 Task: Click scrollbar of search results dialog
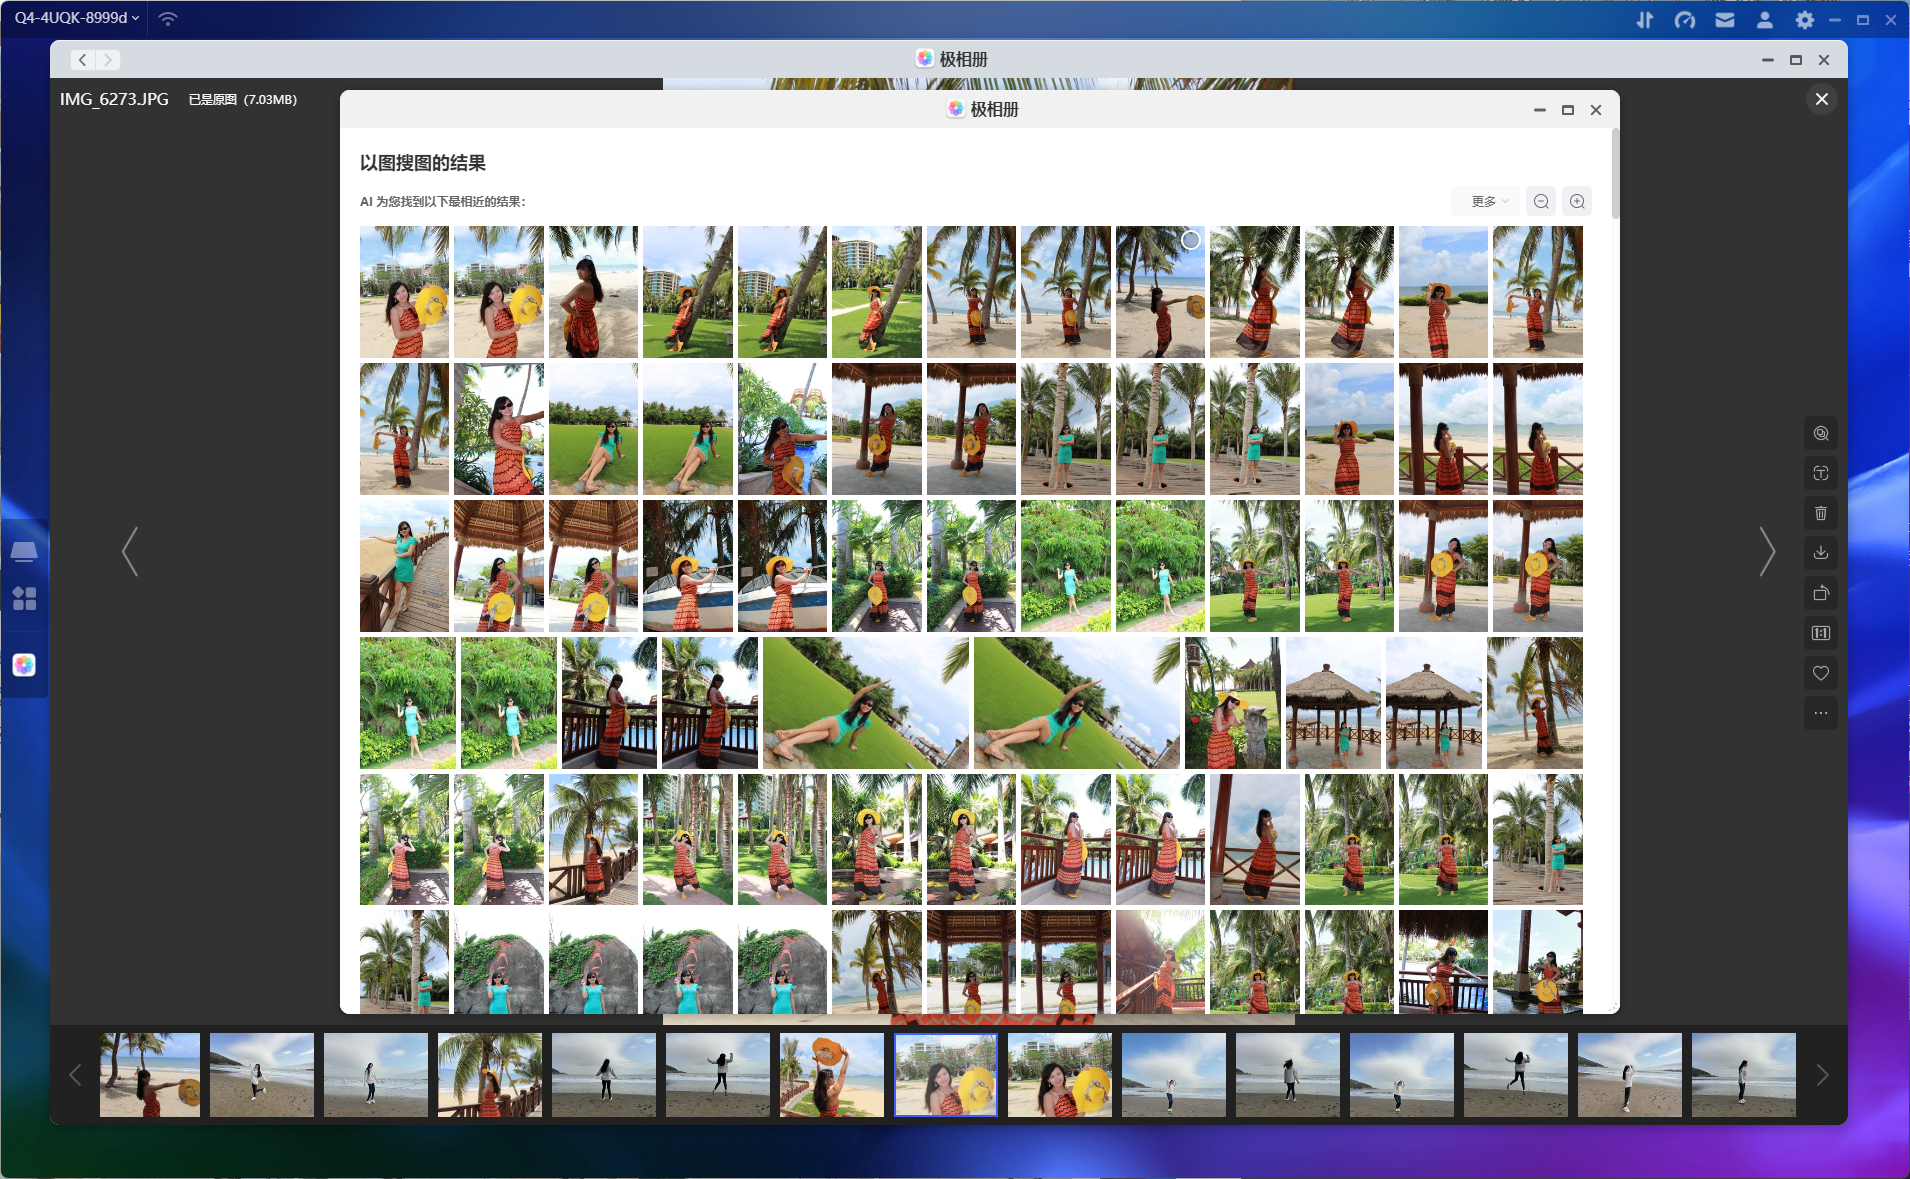point(1614,175)
